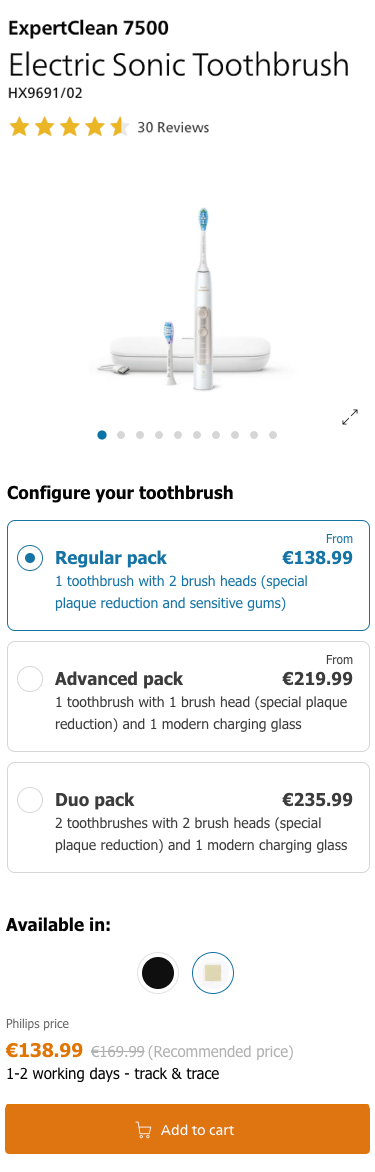375x1172 pixels.
Task: Click the Regular pack €138.99 price
Action: point(317,558)
